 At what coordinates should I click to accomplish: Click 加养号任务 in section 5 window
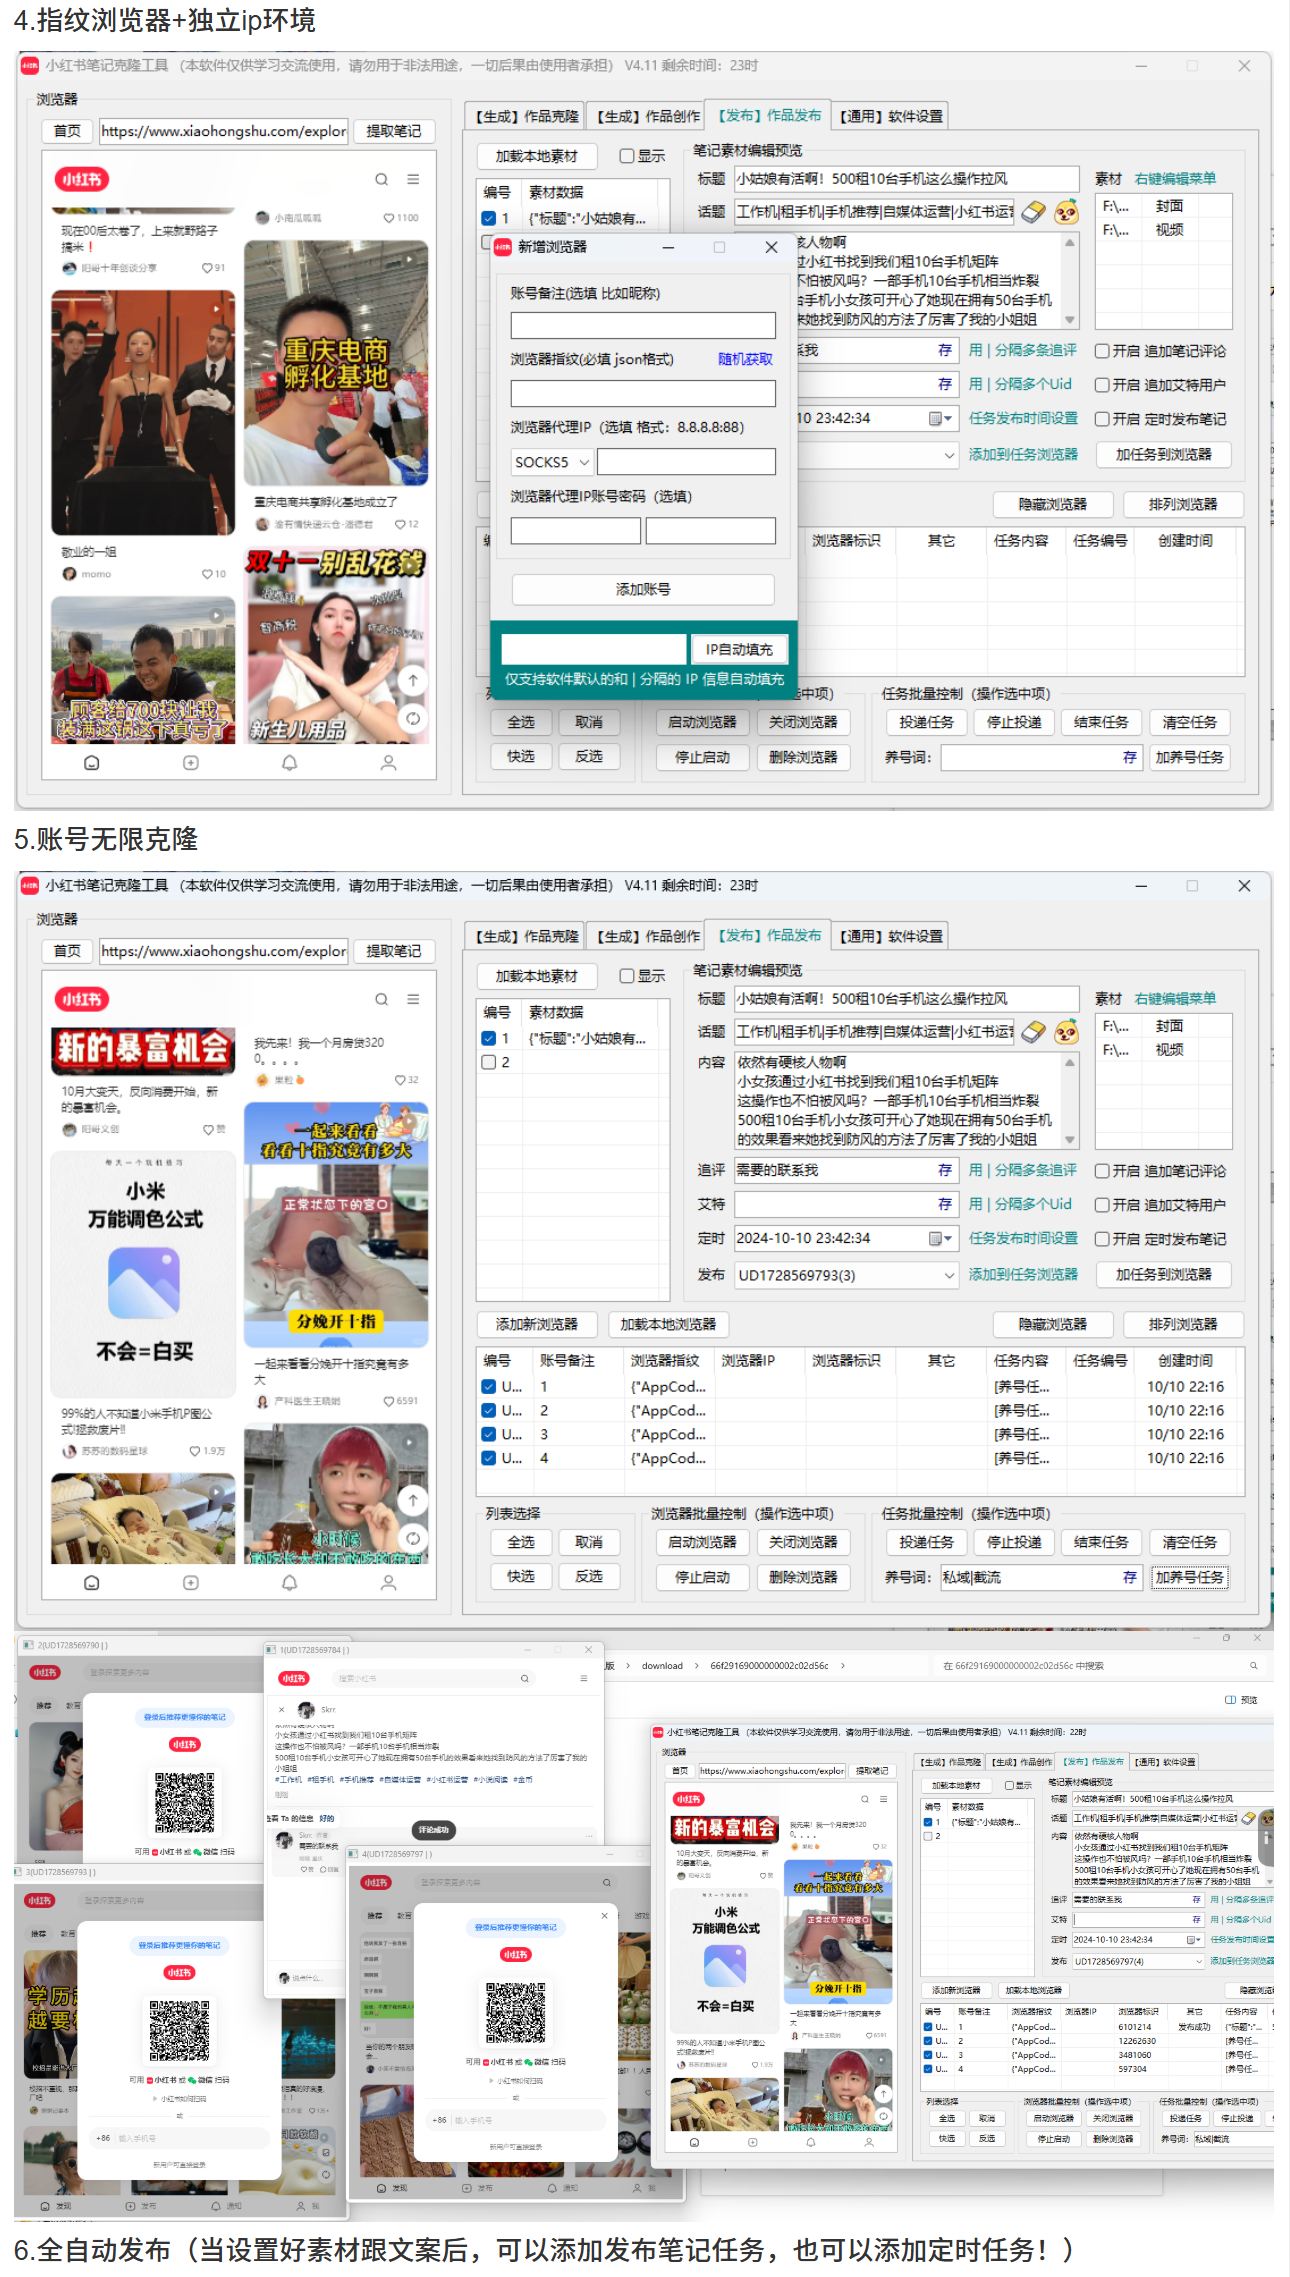coord(1189,1577)
